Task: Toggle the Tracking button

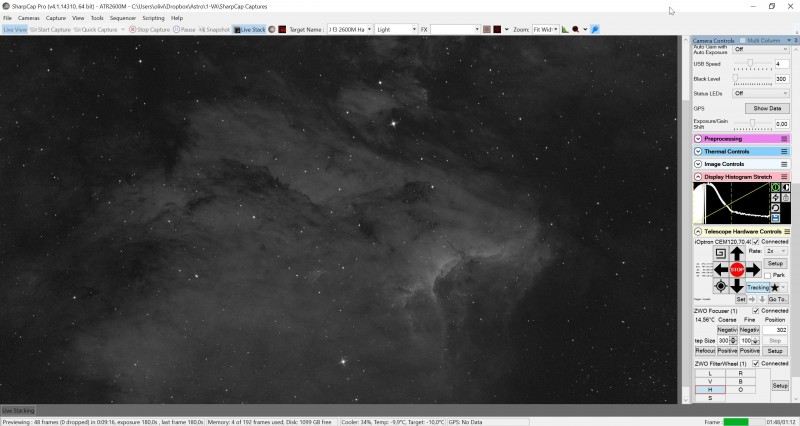Action: tap(758, 288)
